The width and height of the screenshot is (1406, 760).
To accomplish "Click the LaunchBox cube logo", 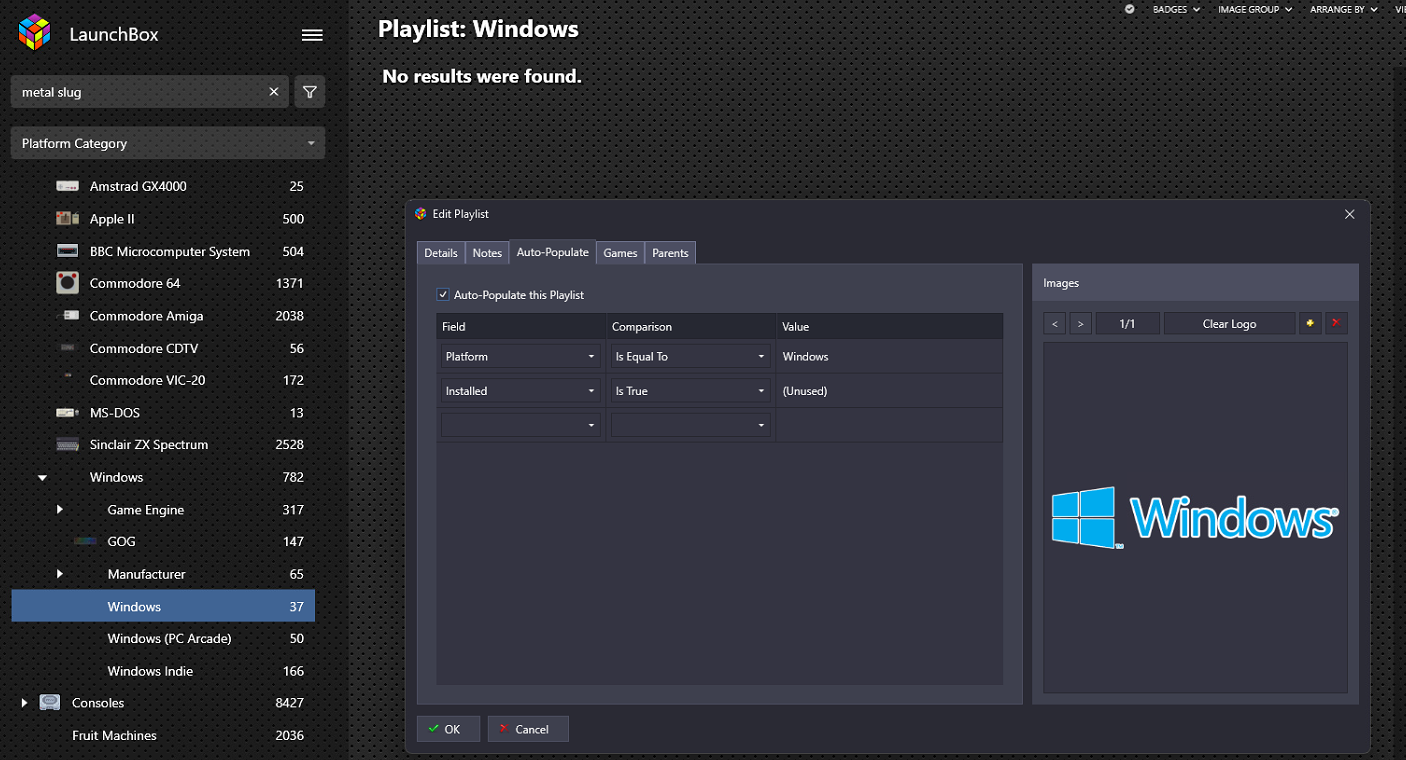I will pyautogui.click(x=34, y=33).
